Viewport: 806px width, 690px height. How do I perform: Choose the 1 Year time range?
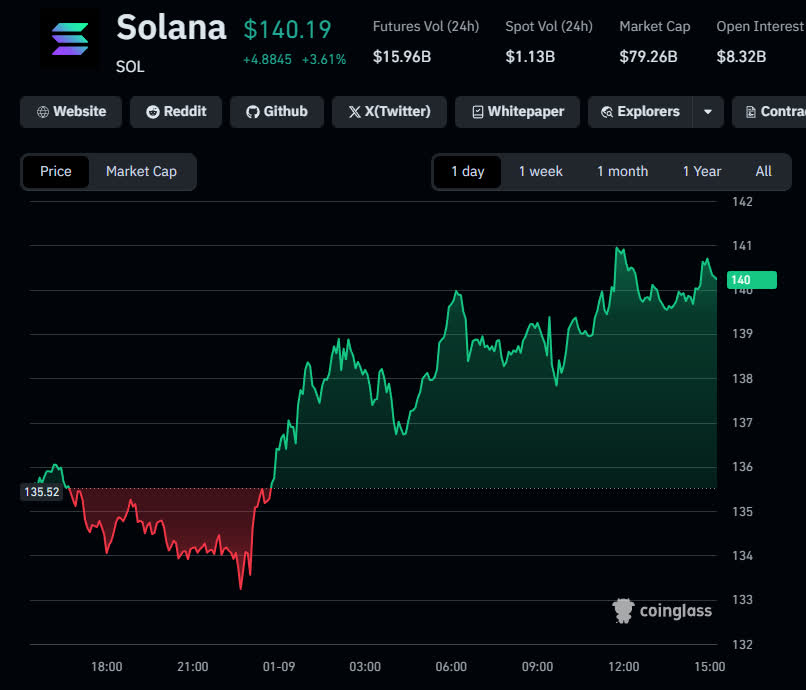point(701,172)
